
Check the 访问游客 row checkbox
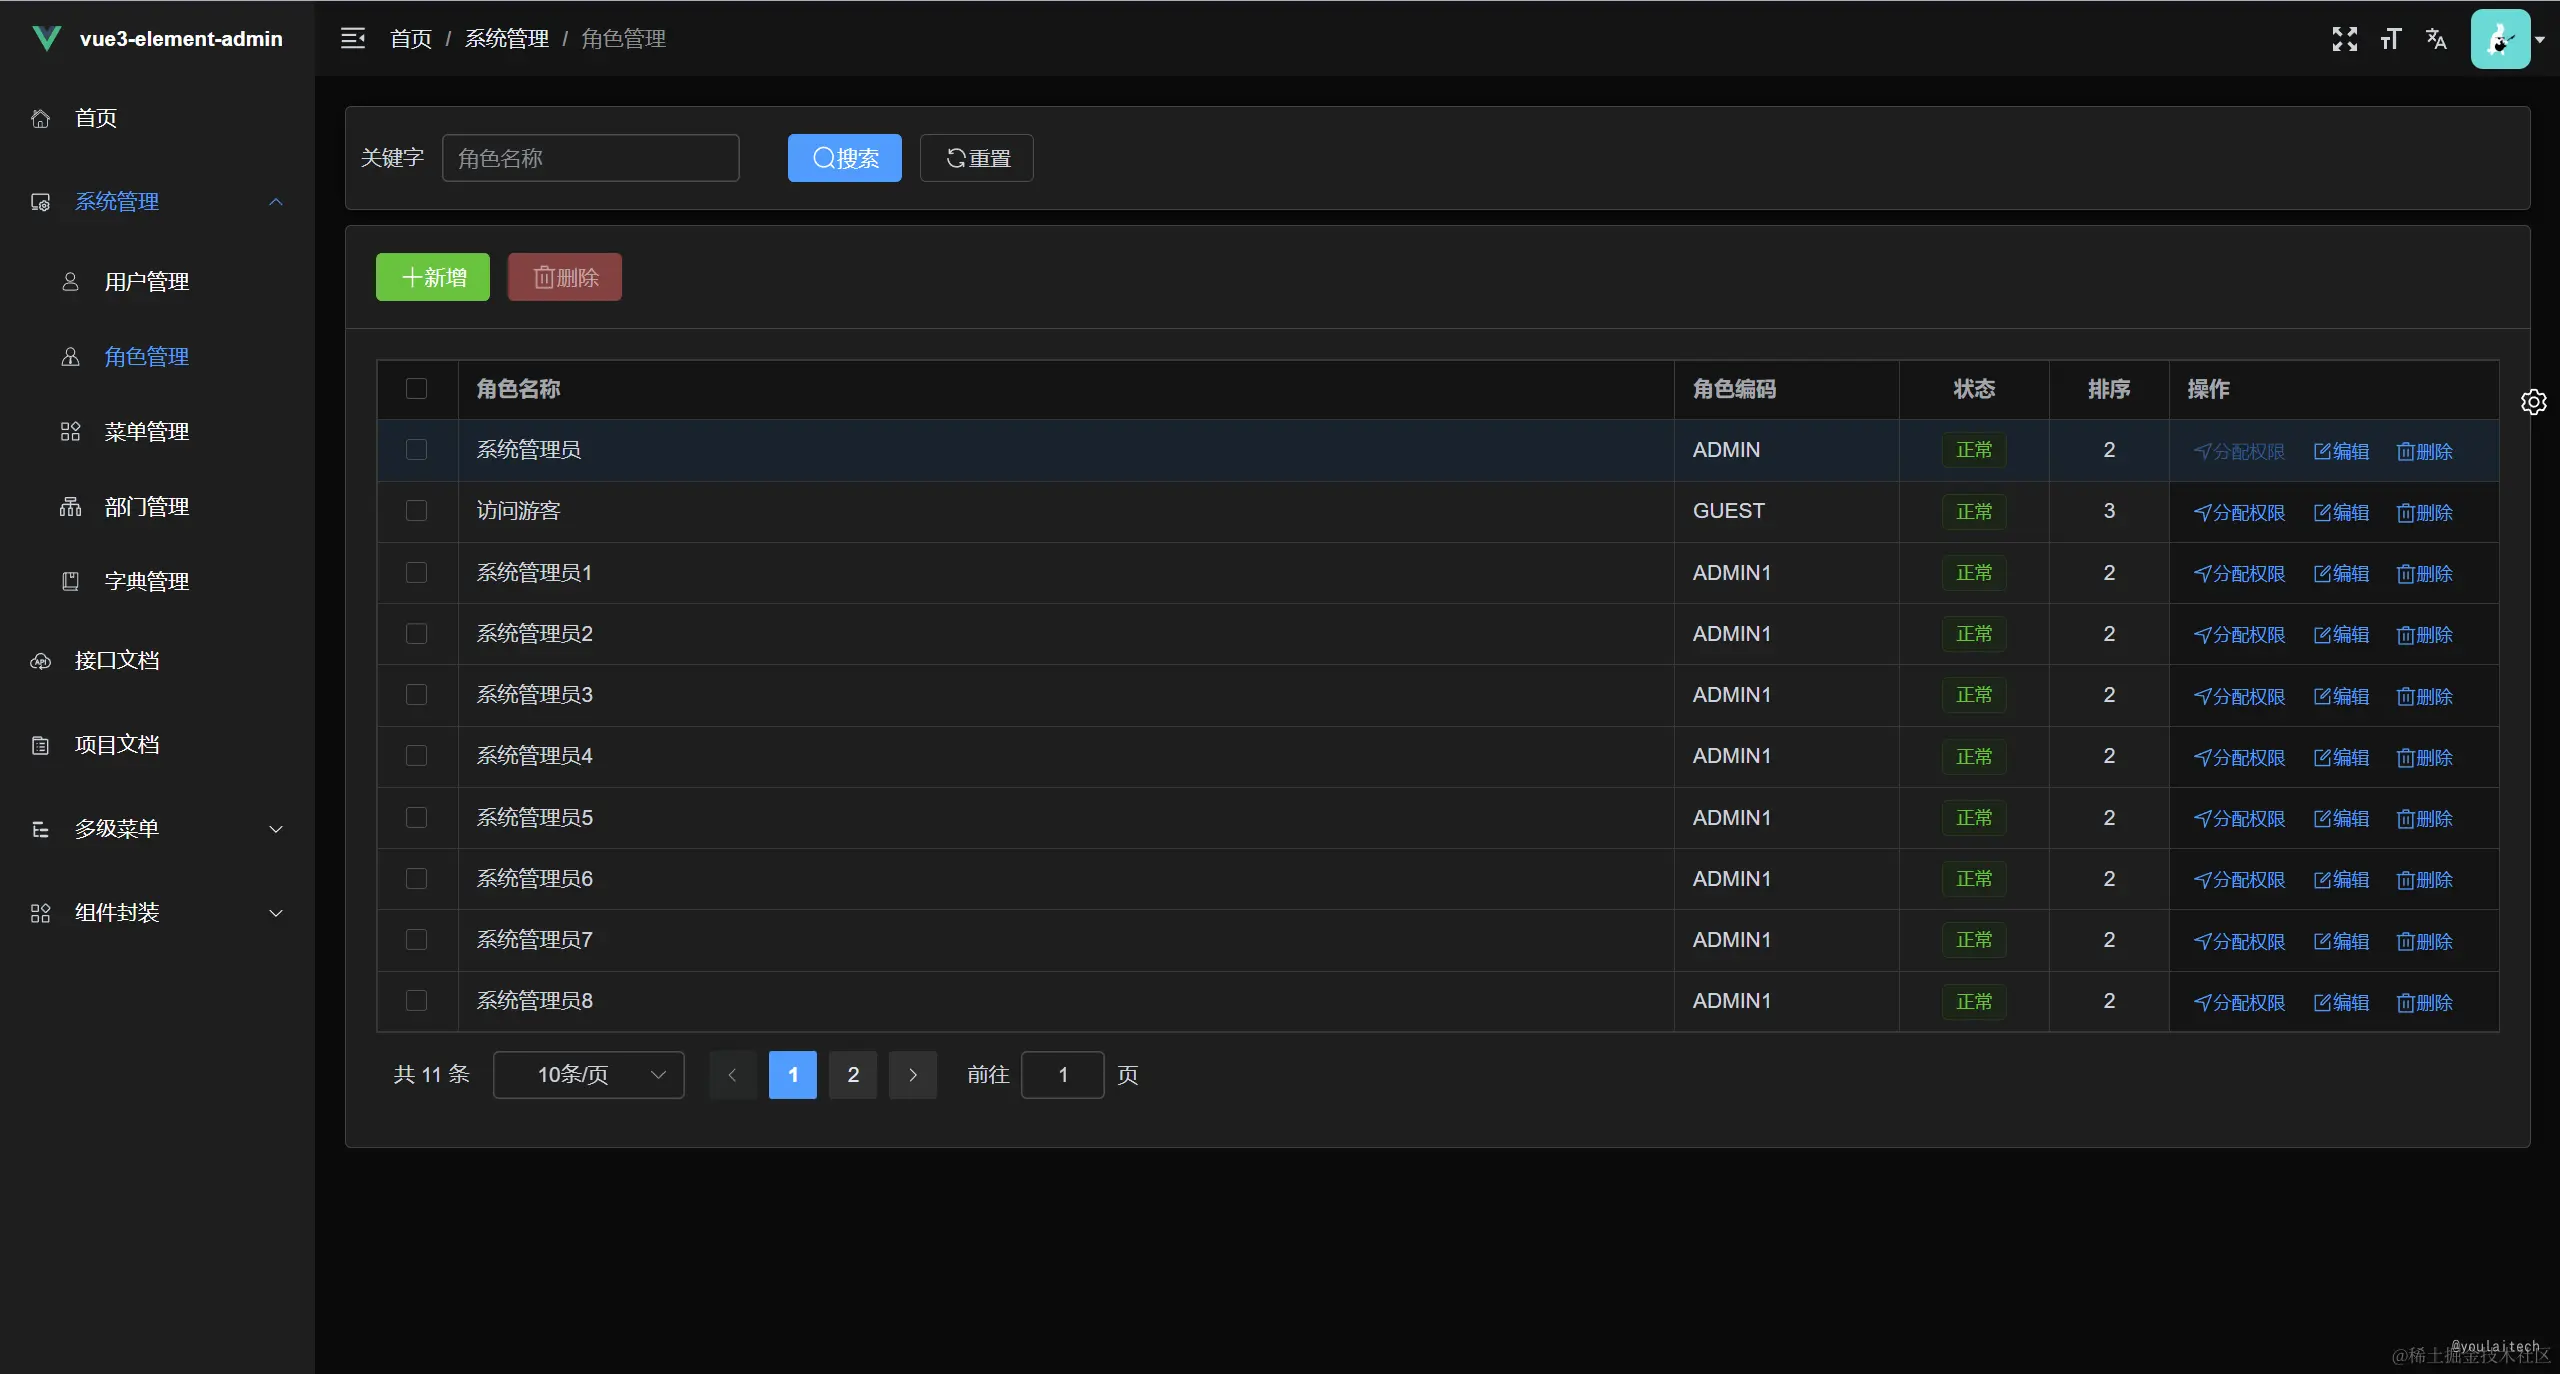coord(416,511)
